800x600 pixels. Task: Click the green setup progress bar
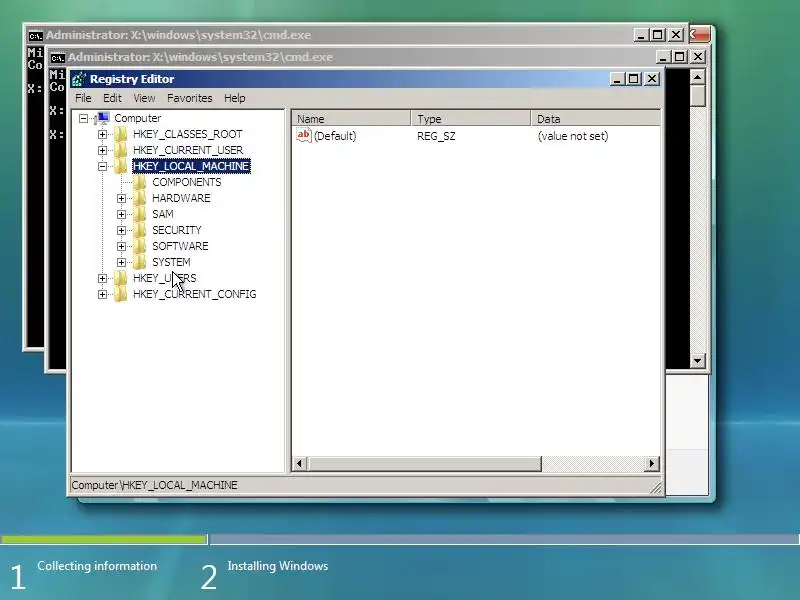104,539
